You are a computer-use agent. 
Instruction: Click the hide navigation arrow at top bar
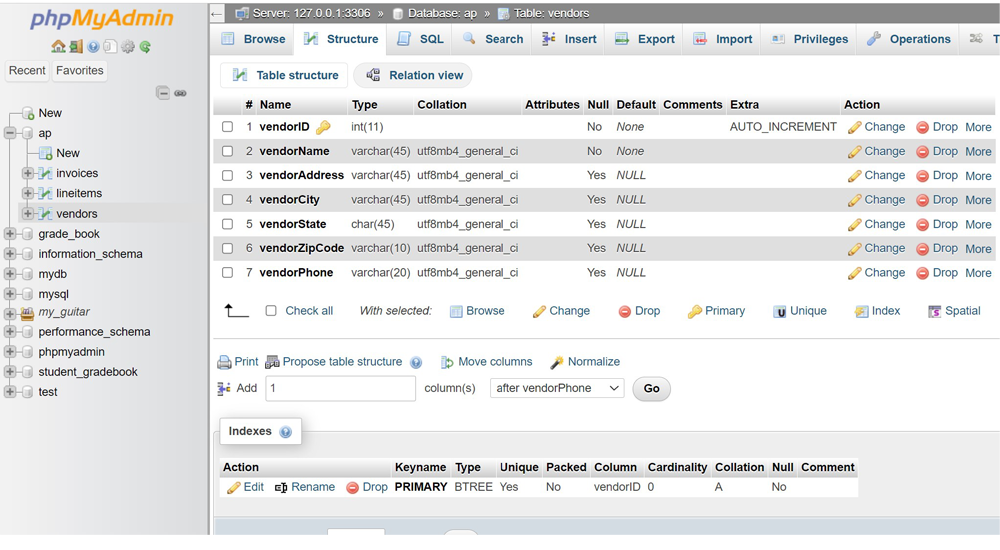click(217, 13)
